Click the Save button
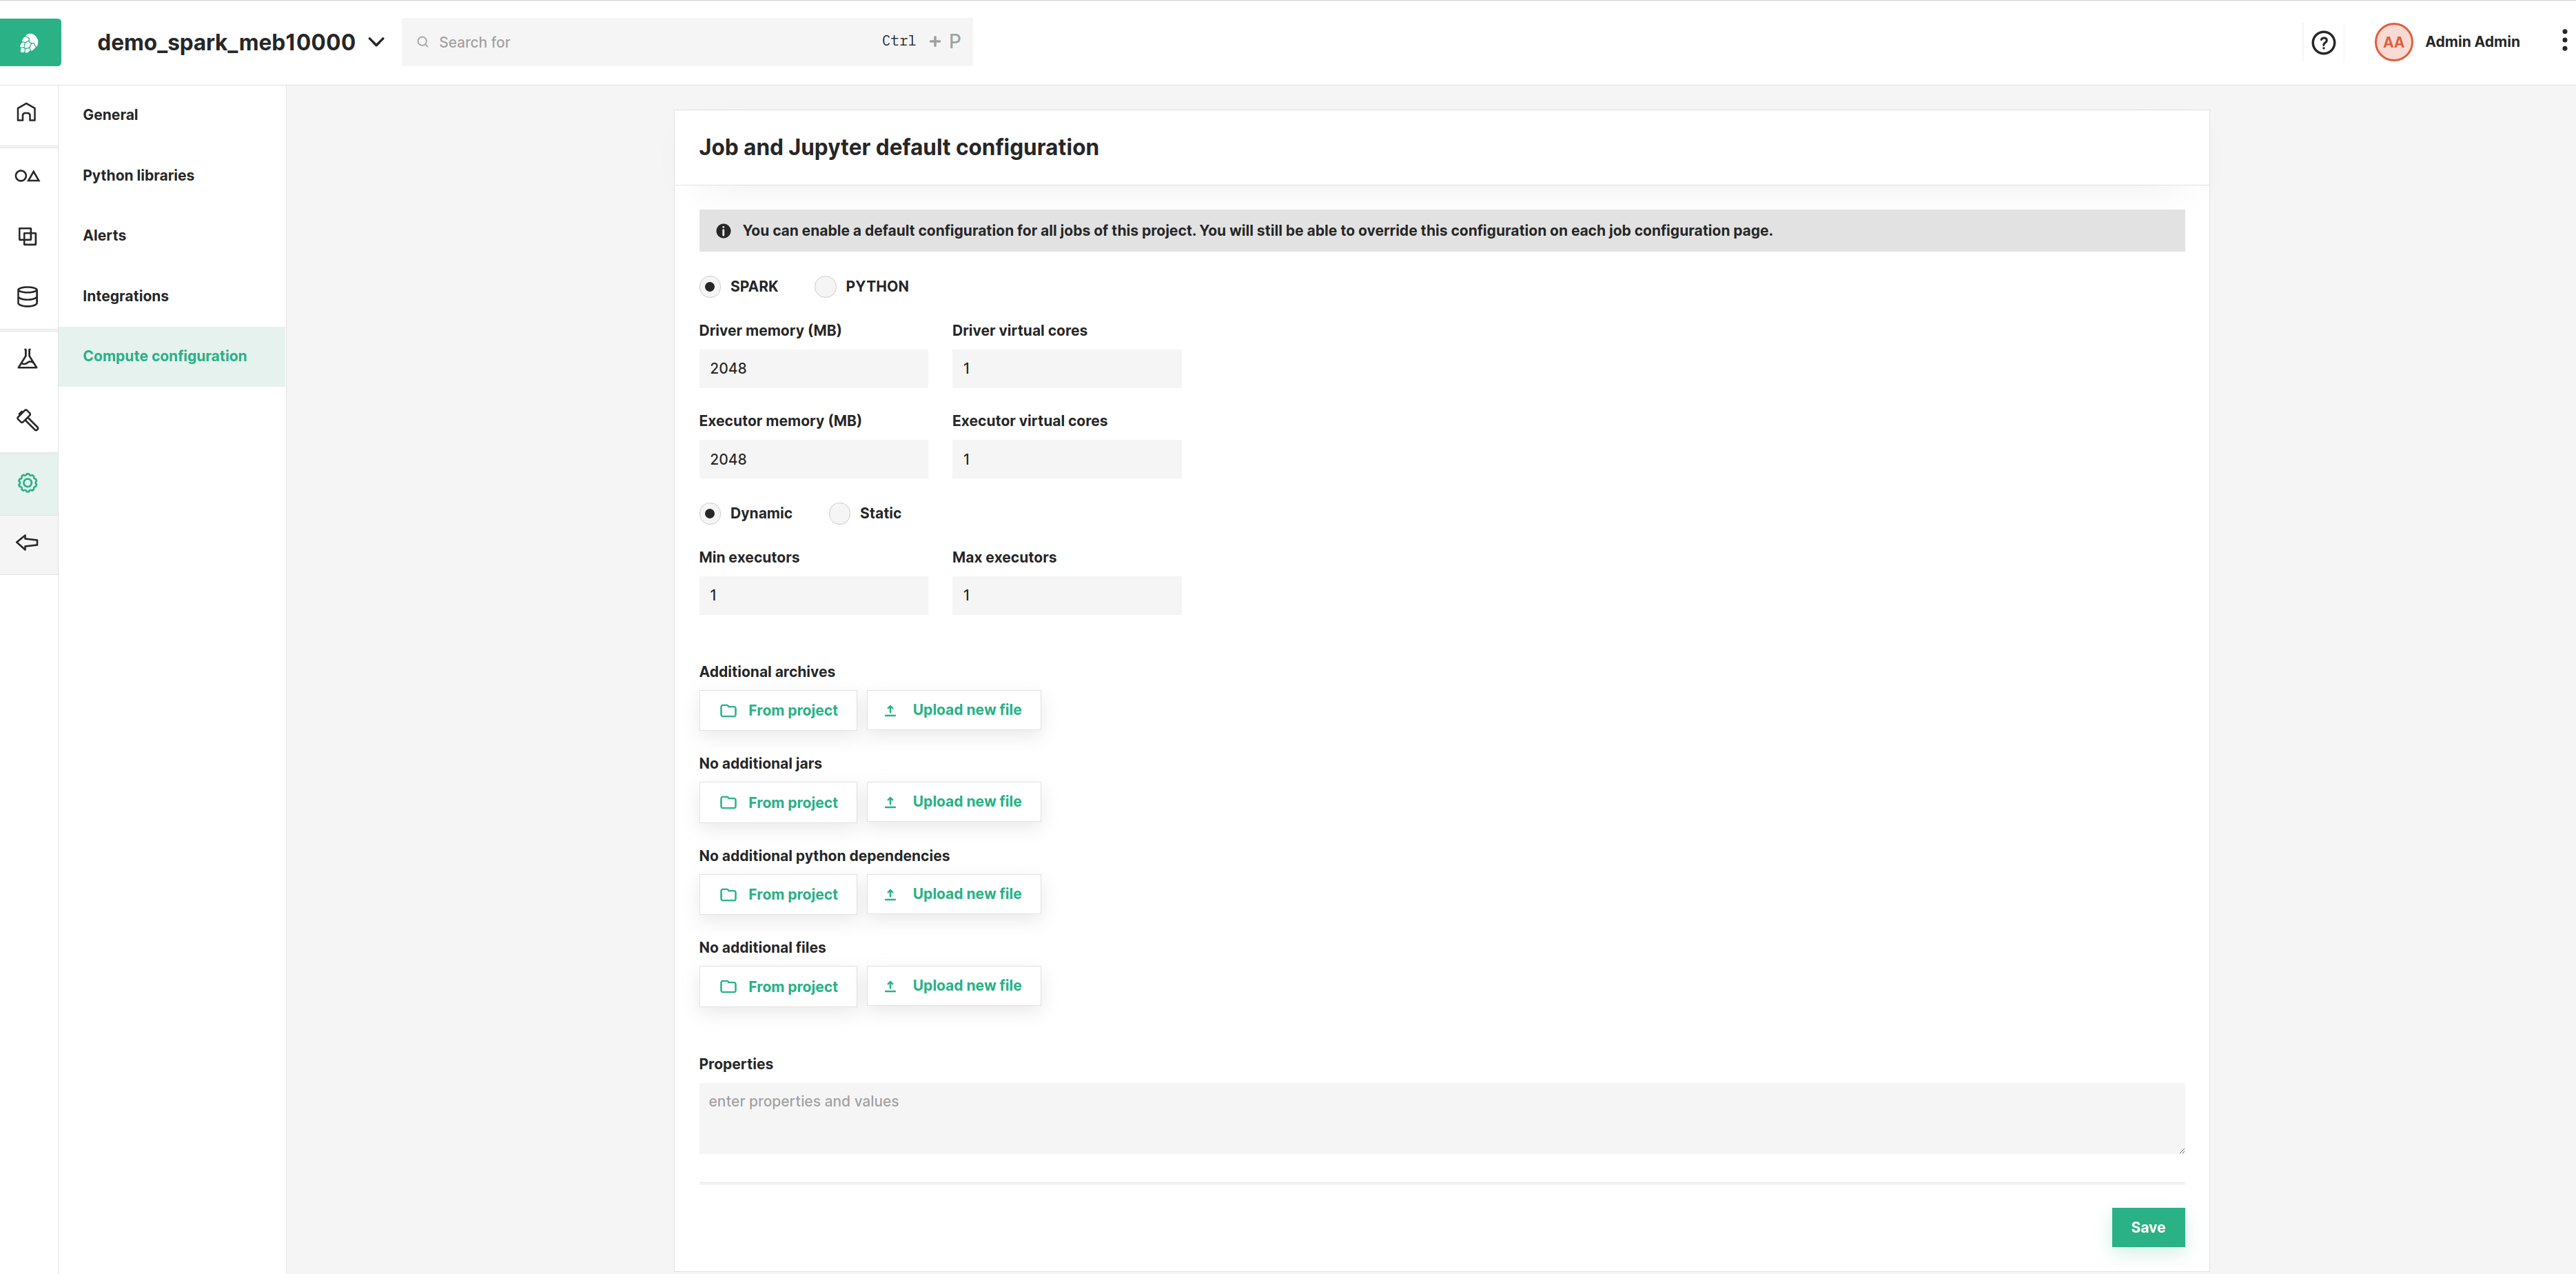The image size is (2576, 1274). coord(2147,1227)
